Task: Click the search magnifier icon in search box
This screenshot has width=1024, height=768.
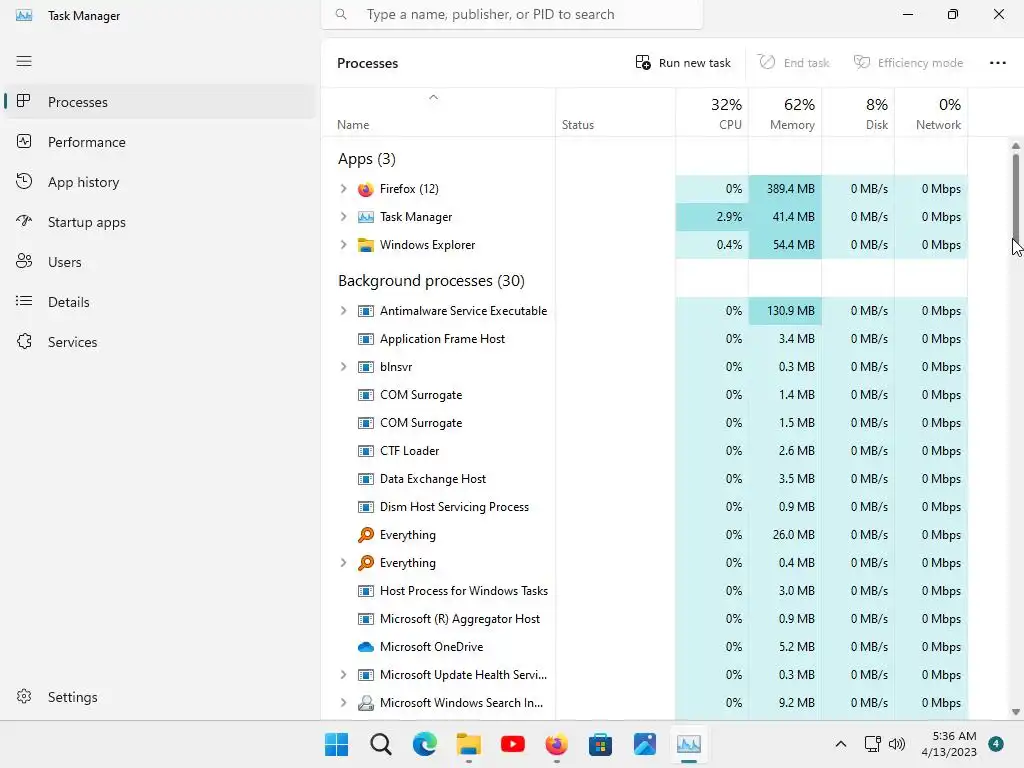Action: coord(341,14)
